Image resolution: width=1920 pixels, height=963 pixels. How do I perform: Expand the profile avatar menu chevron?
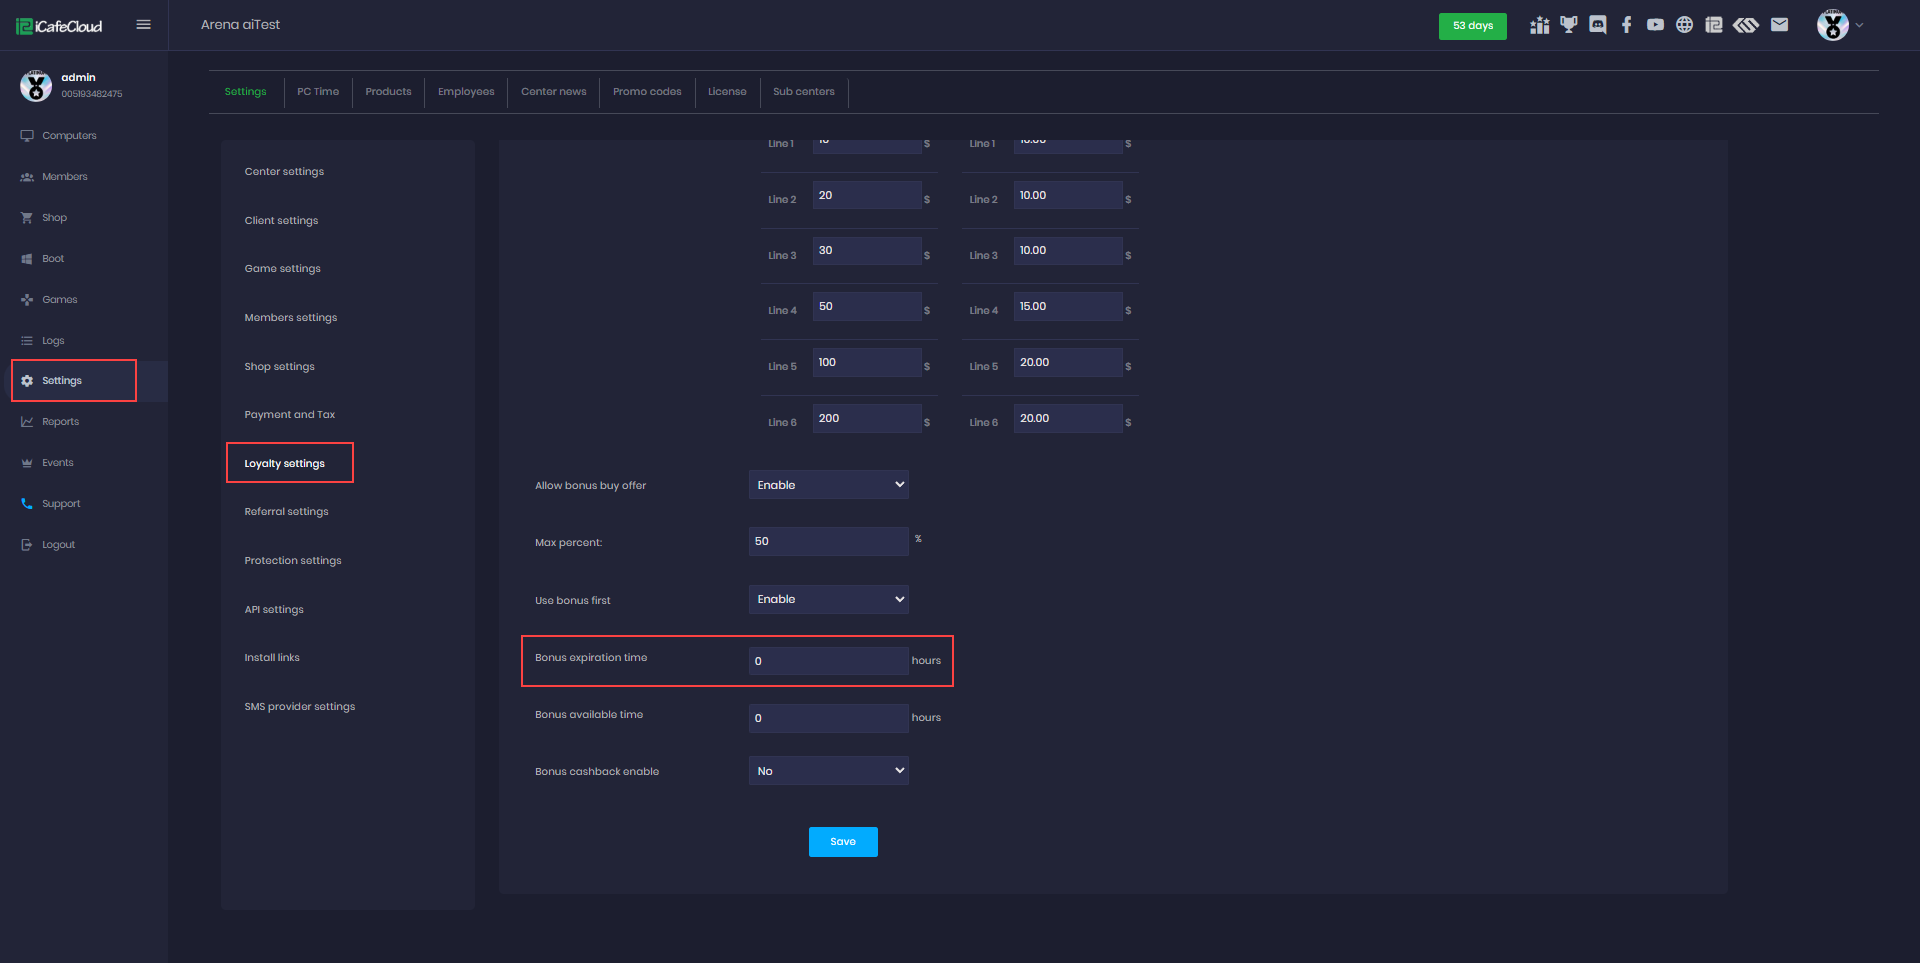coord(1859,25)
